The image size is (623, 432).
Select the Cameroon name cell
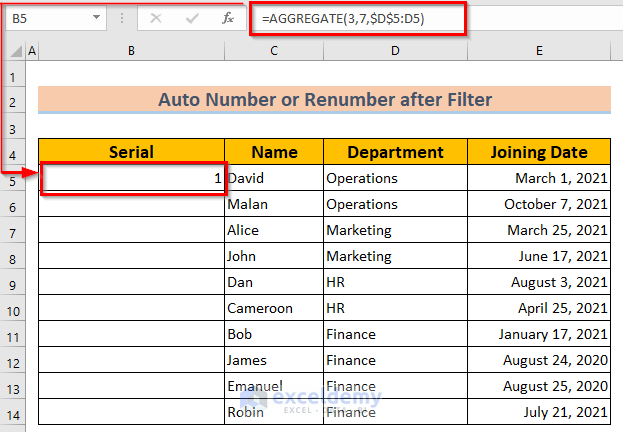[273, 309]
